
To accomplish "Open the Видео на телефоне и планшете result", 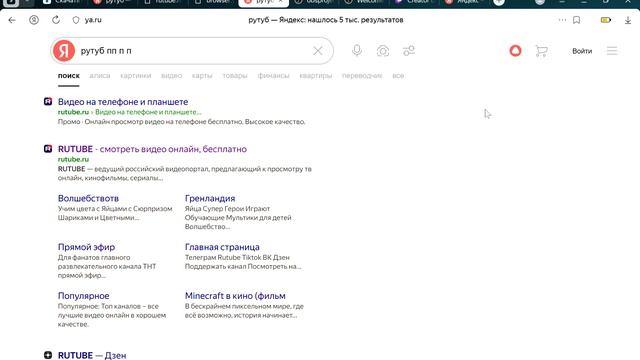I will (x=123, y=102).
